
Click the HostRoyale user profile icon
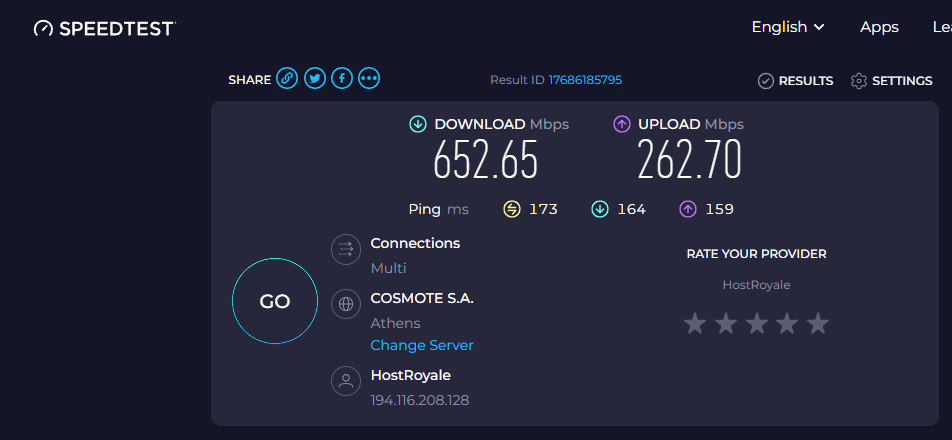[x=346, y=381]
